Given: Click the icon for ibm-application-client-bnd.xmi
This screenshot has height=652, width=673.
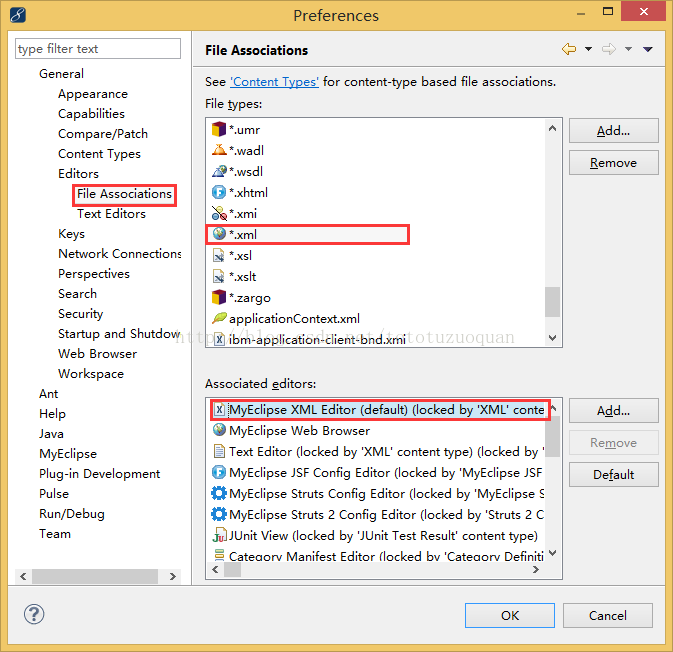Looking at the screenshot, I should [x=219, y=339].
